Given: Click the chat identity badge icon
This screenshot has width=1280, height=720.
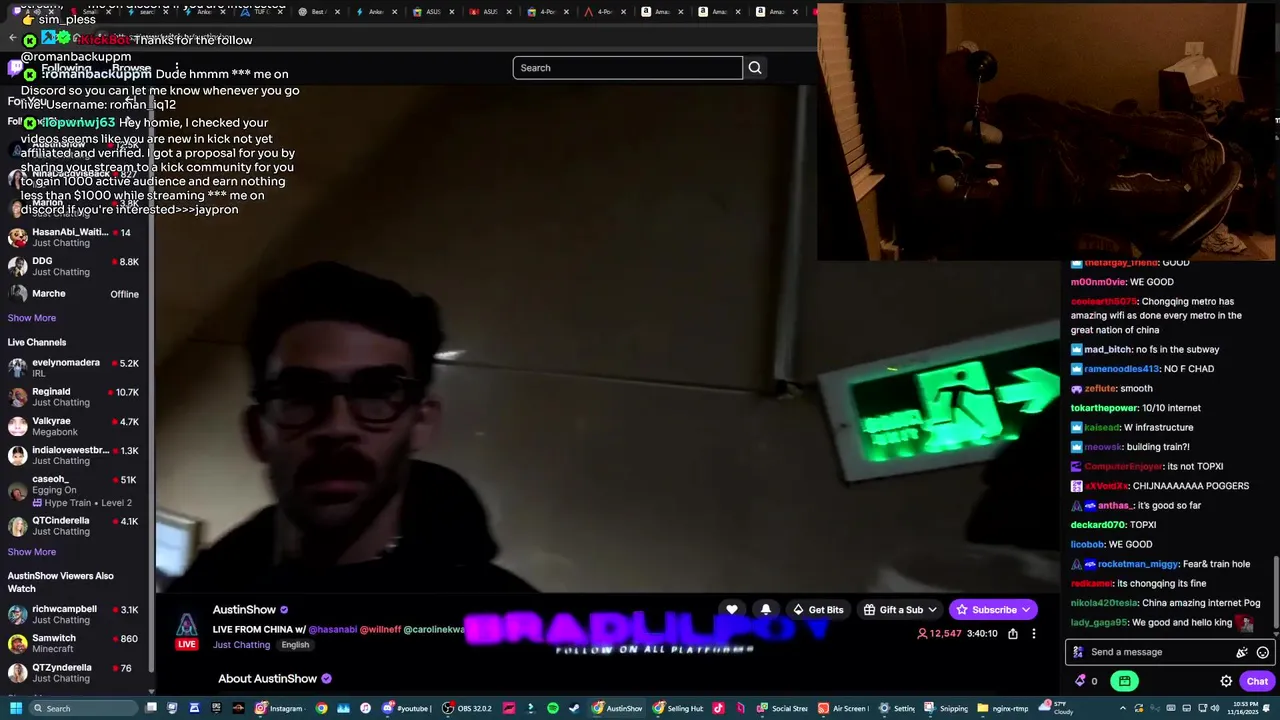Looking at the screenshot, I should 1077,652.
